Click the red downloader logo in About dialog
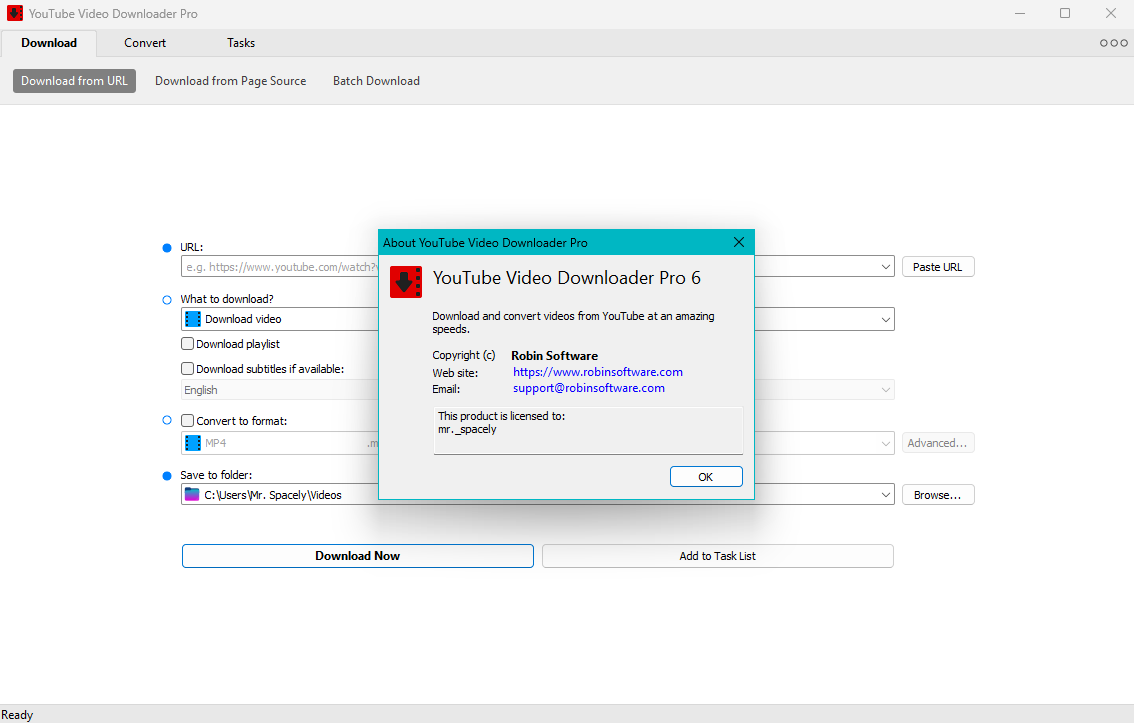The image size is (1134, 723). [x=406, y=282]
